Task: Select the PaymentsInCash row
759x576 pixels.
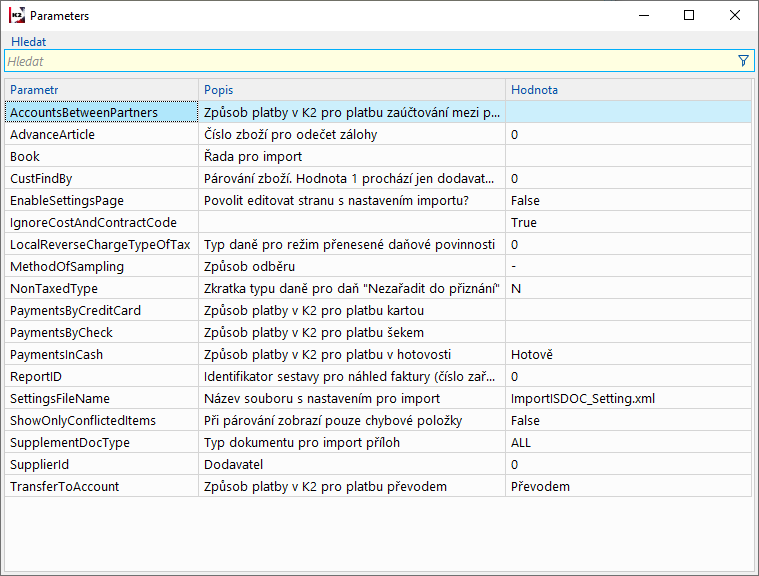Action: coord(56,354)
